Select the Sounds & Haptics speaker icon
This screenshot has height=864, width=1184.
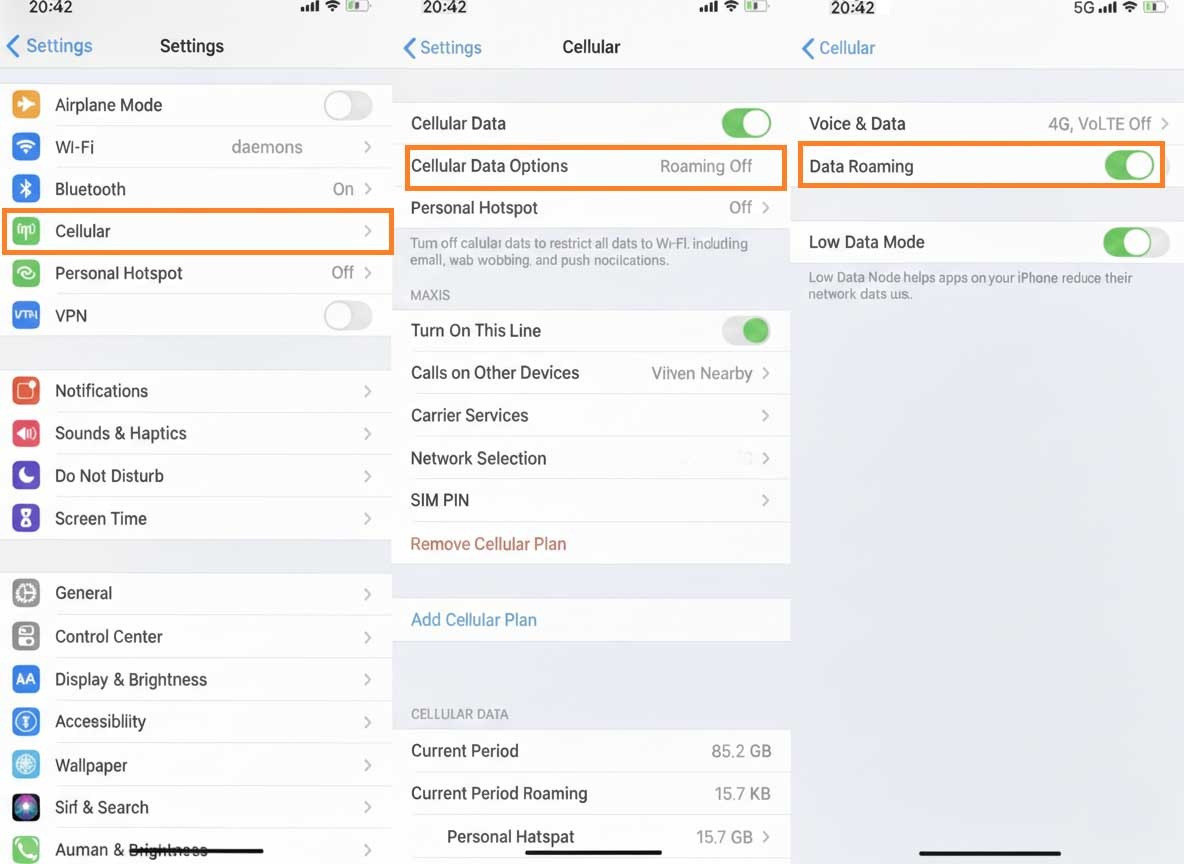(x=25, y=433)
